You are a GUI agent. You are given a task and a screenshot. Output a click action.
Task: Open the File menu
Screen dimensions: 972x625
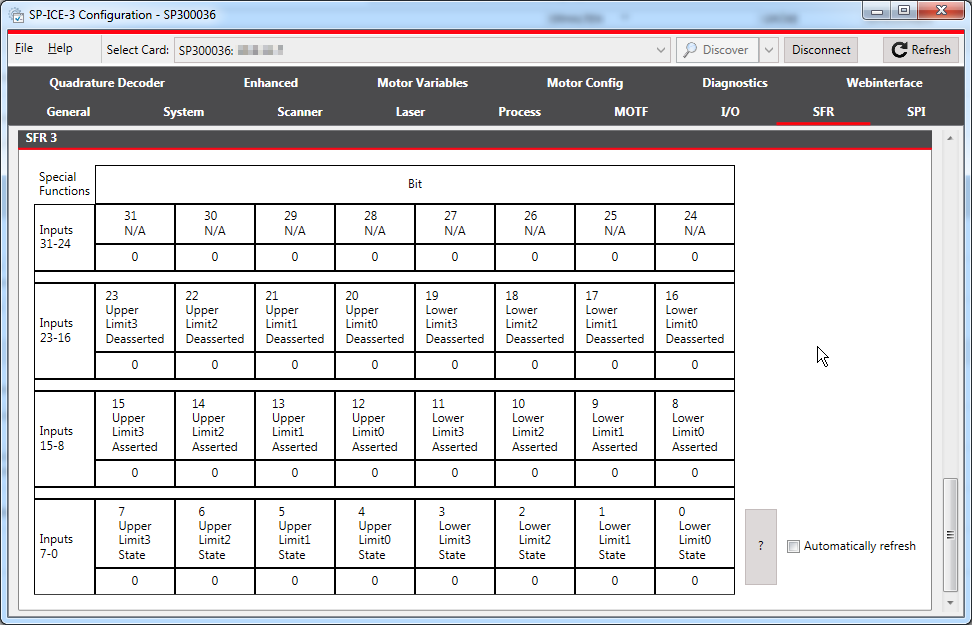pos(23,47)
